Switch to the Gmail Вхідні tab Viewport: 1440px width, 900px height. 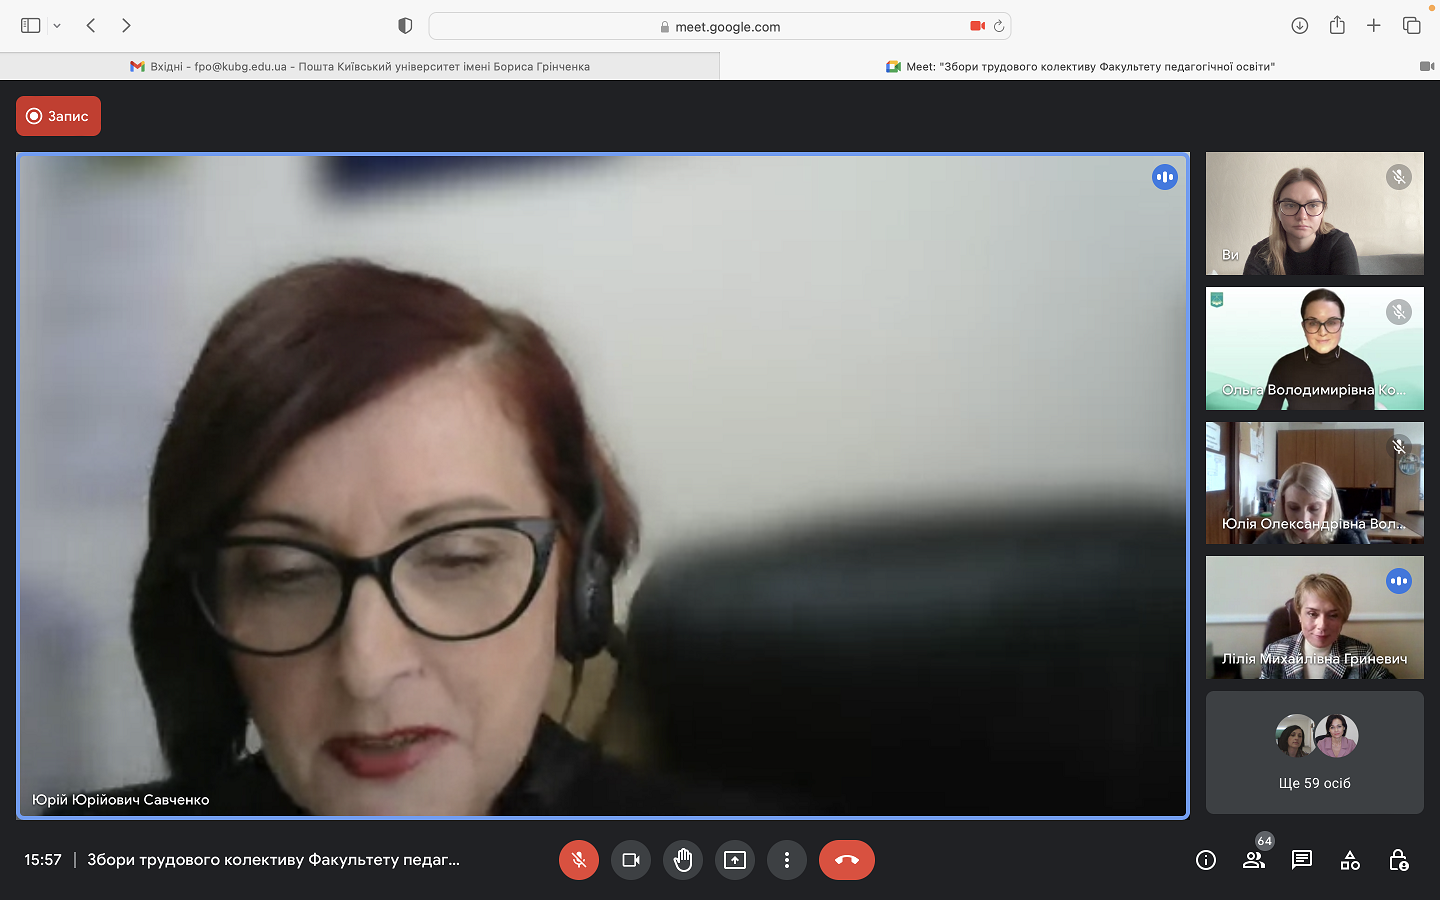360,67
